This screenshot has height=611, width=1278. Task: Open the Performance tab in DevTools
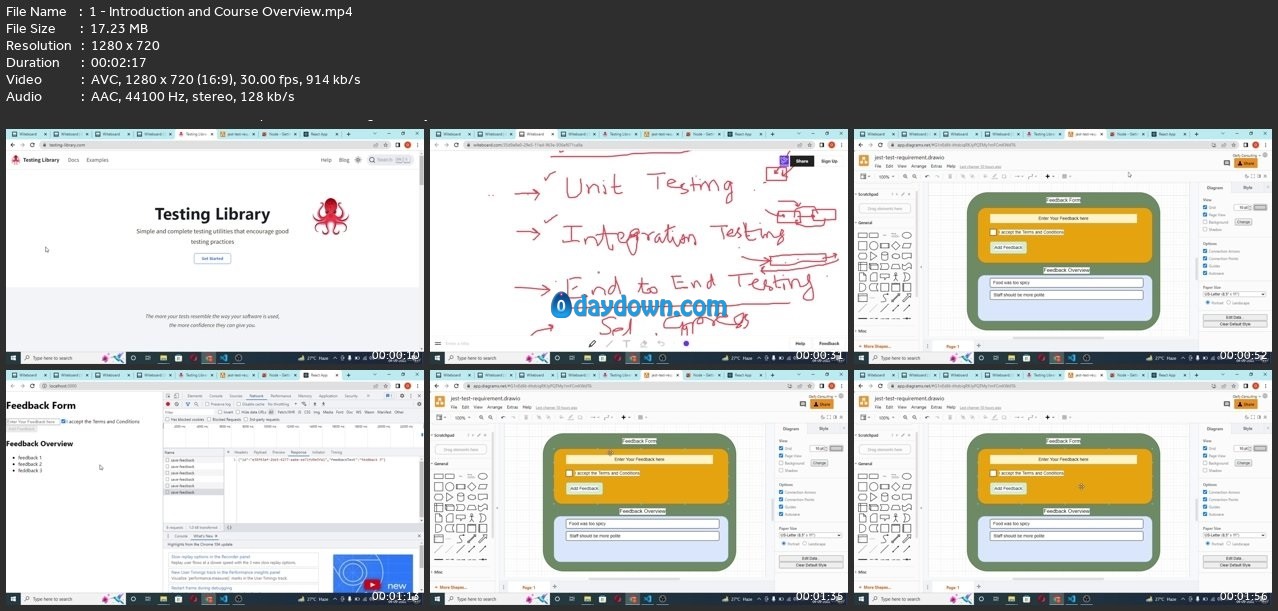tap(281, 396)
